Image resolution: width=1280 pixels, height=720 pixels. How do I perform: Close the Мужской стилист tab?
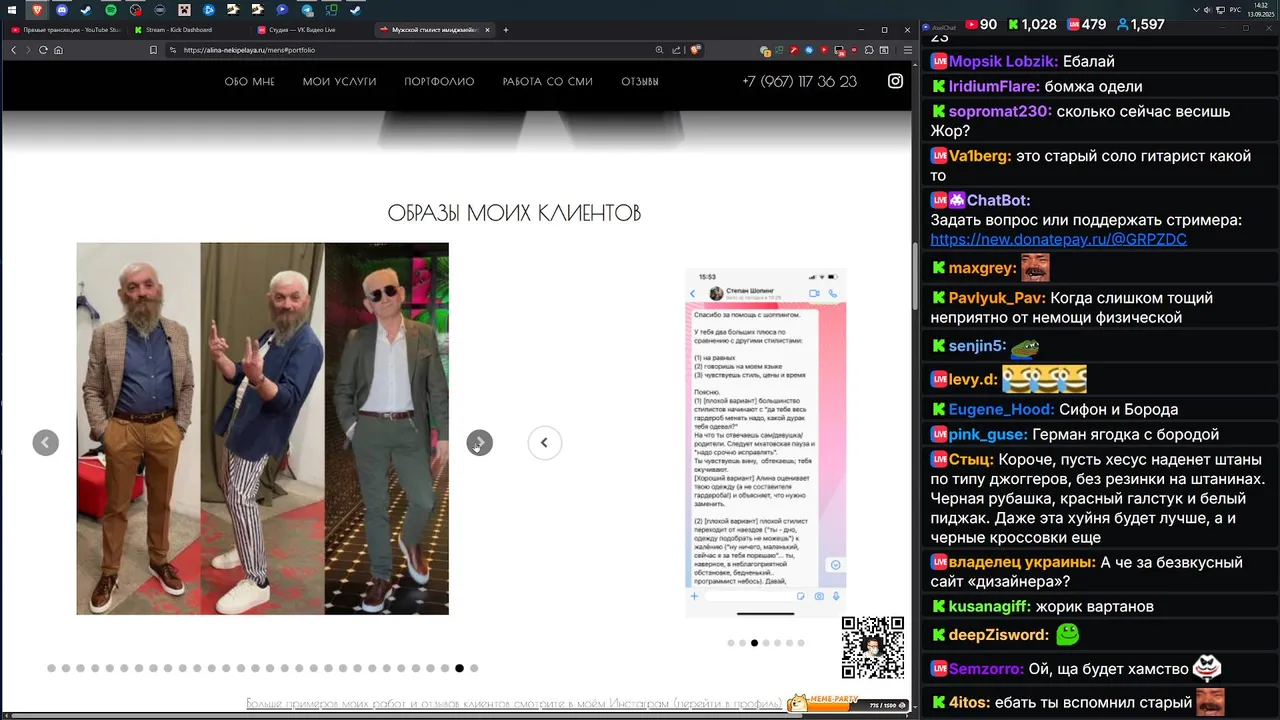coord(487,30)
